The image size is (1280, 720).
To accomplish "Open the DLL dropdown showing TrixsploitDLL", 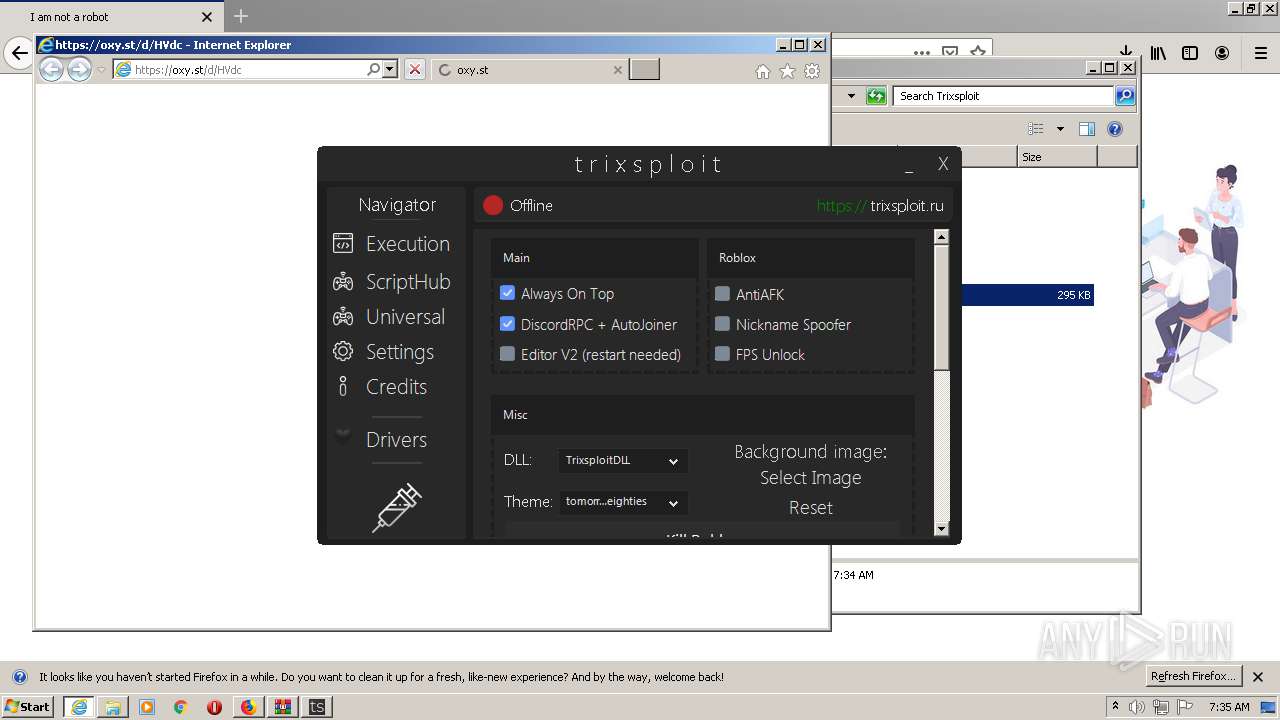I will [x=622, y=461].
